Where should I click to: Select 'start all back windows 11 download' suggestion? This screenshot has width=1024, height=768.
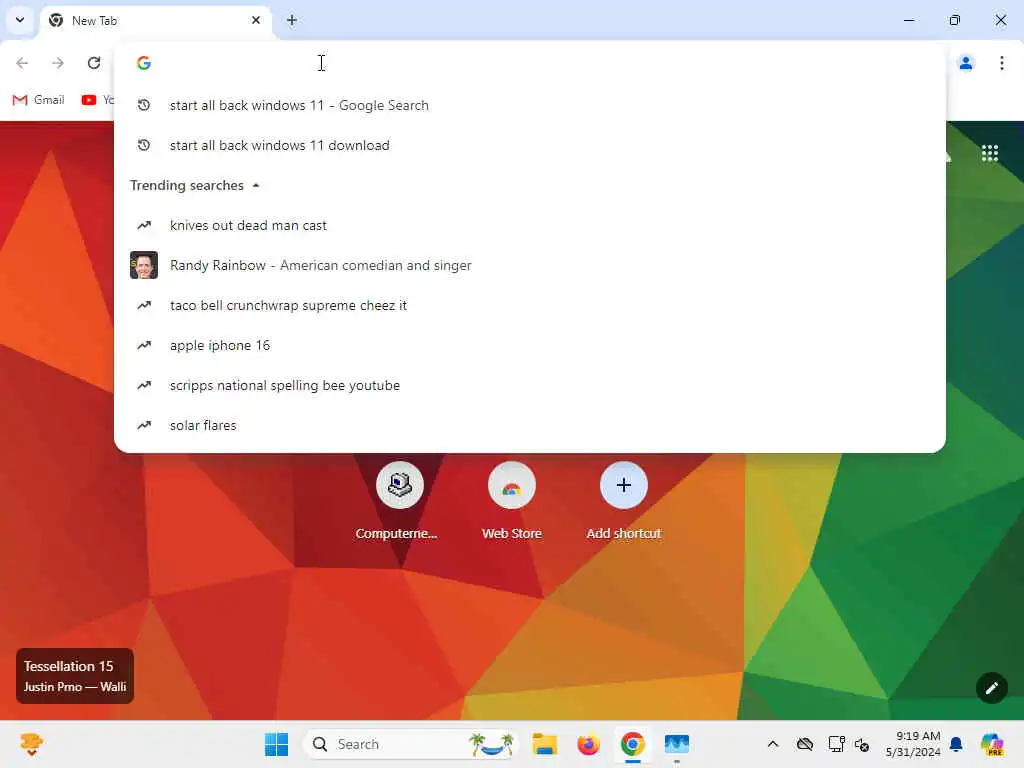[x=530, y=145]
